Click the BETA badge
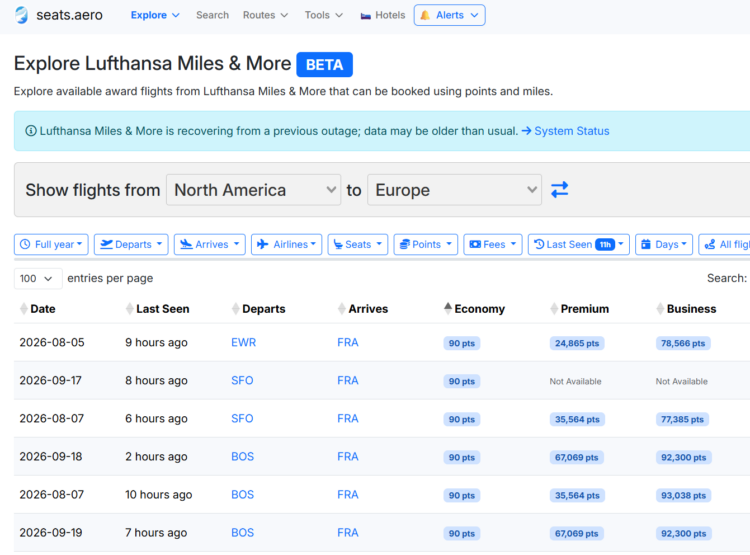This screenshot has width=750, height=555. (x=324, y=65)
